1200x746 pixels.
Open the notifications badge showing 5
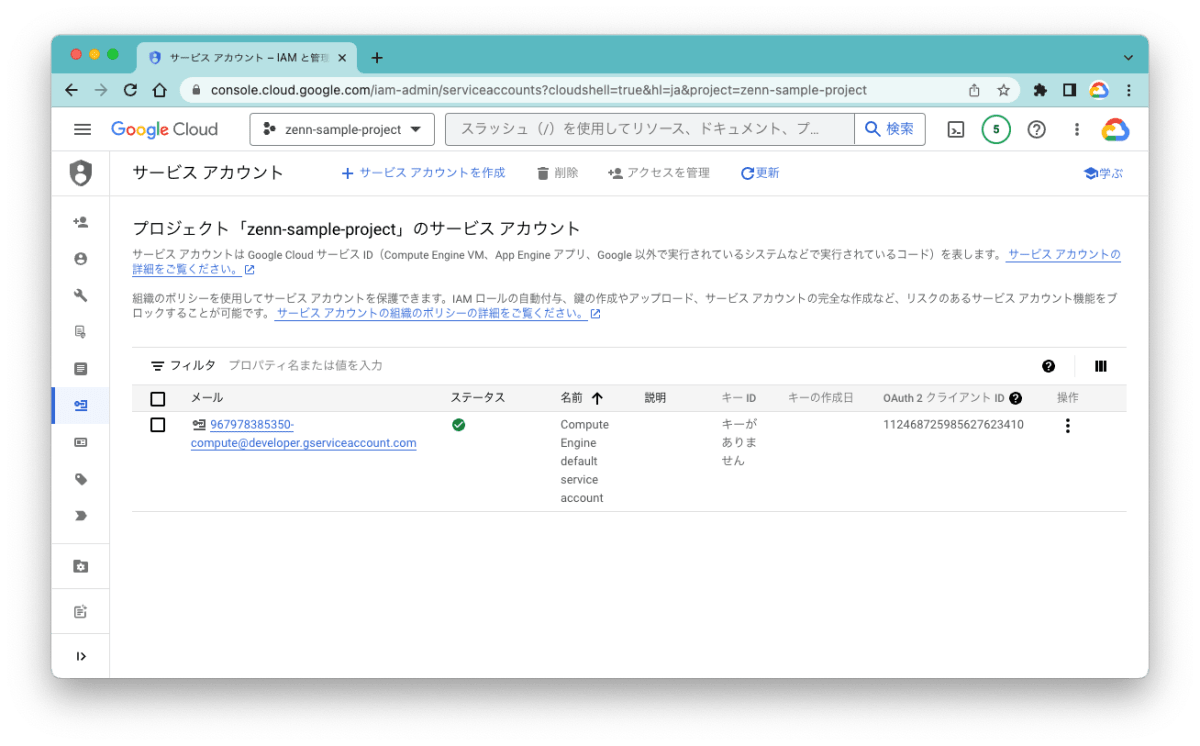pyautogui.click(x=996, y=129)
